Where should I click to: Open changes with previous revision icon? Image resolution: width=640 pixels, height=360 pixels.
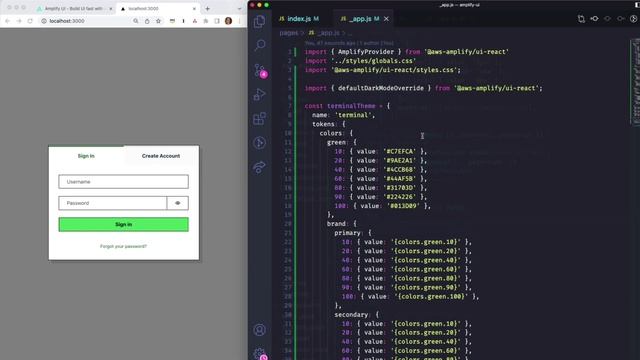coord(594,19)
